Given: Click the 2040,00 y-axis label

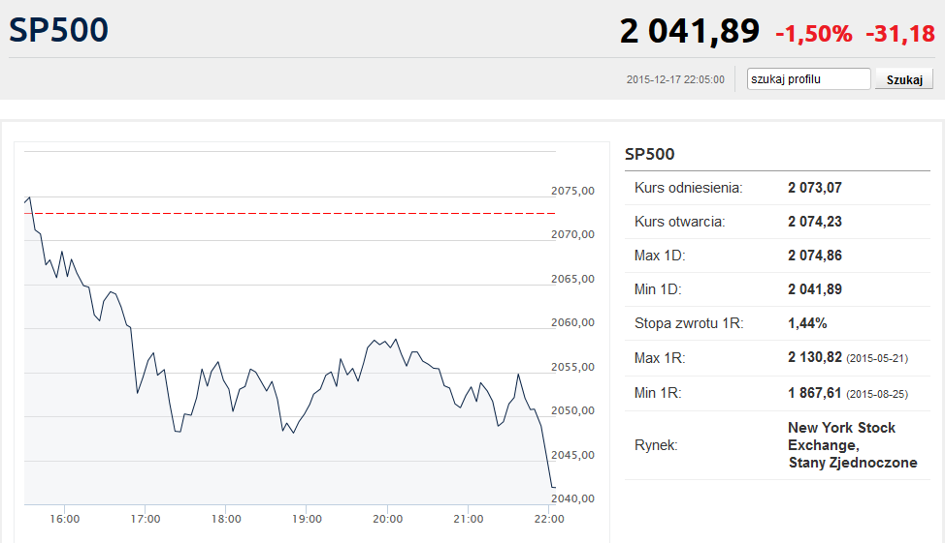Looking at the screenshot, I should (x=573, y=498).
